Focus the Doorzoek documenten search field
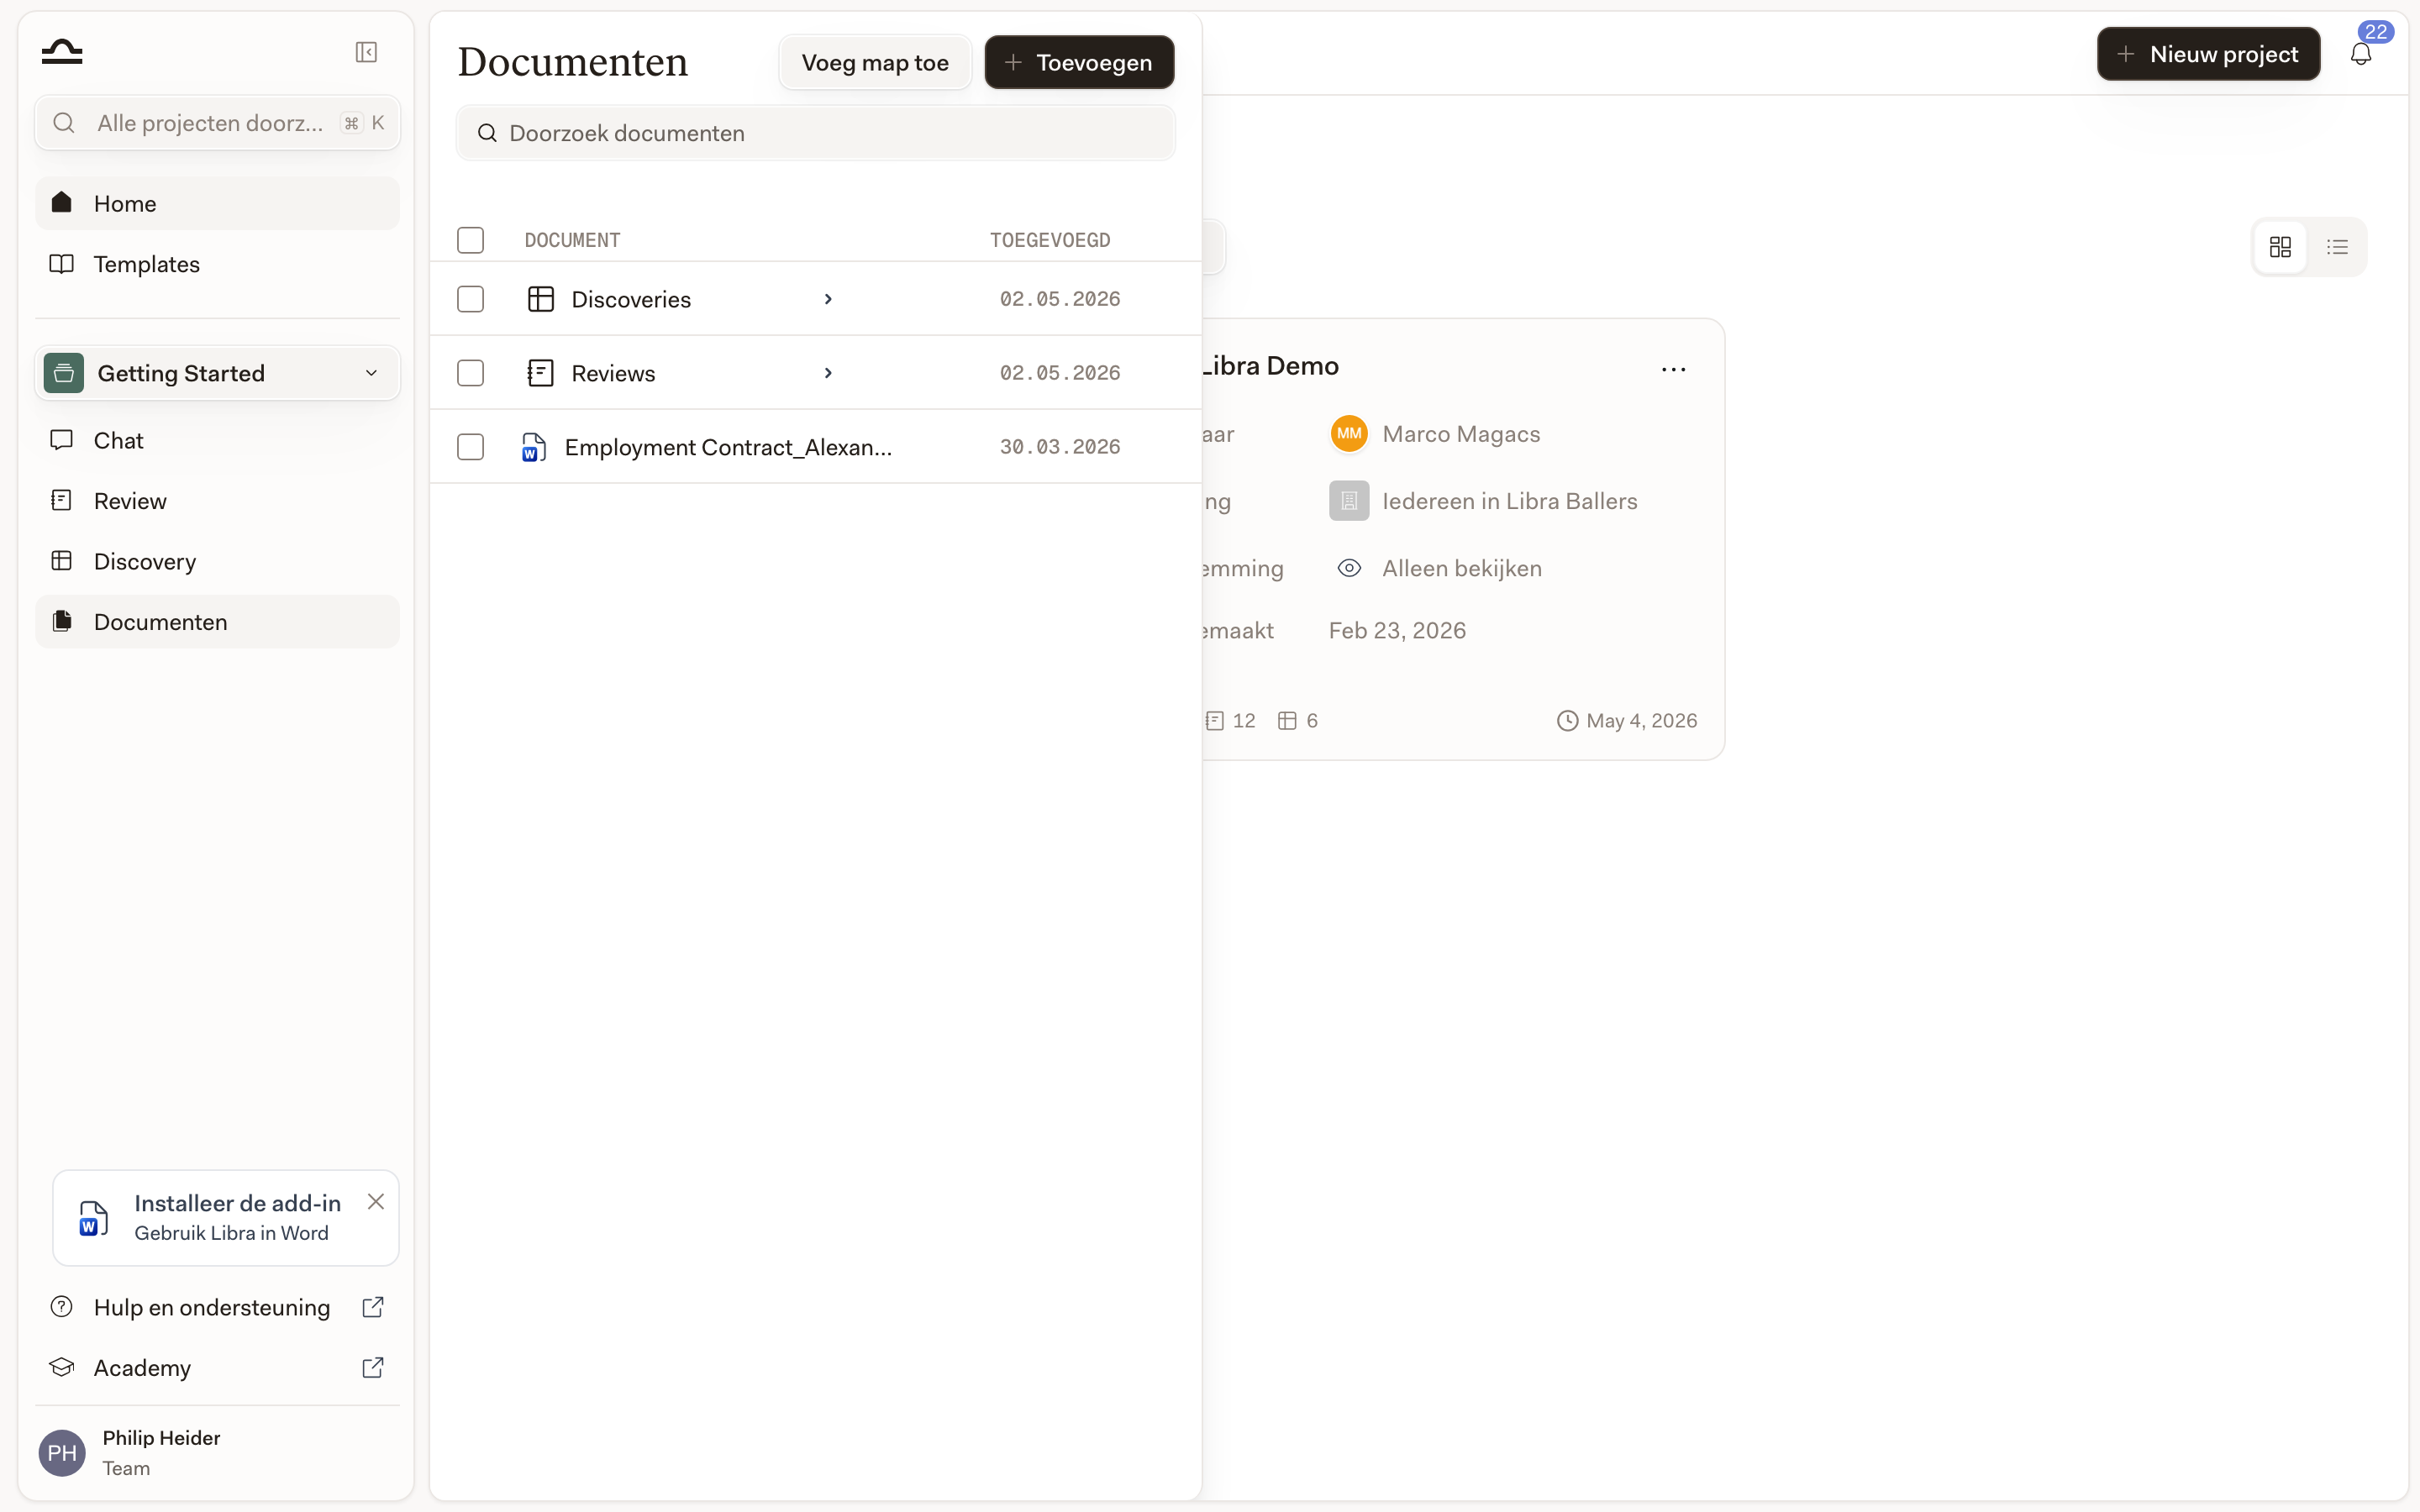2420x1512 pixels. pos(815,133)
